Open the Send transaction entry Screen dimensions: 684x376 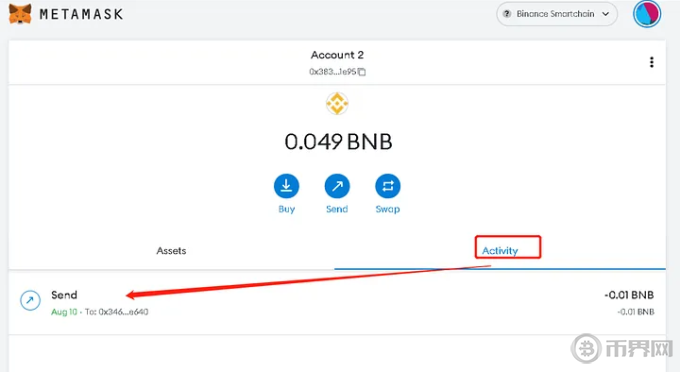(337, 303)
